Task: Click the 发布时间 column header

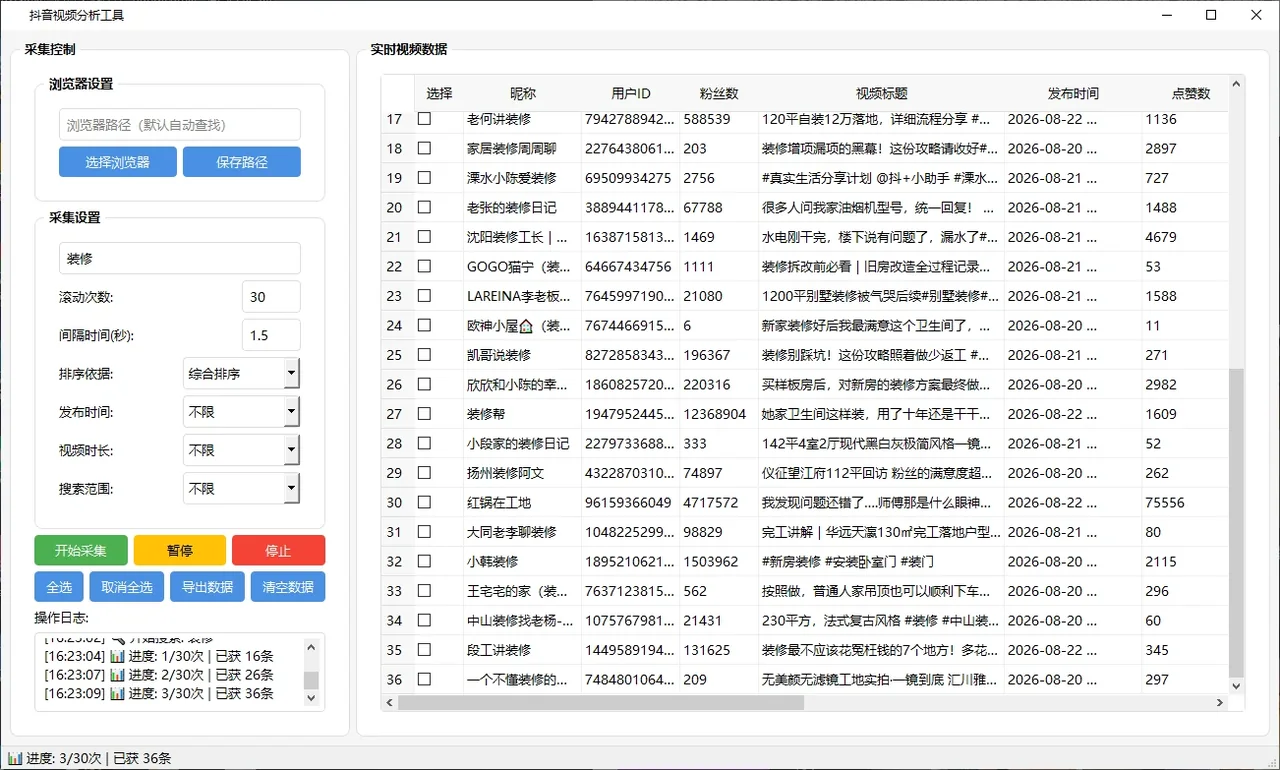Action: [1073, 93]
